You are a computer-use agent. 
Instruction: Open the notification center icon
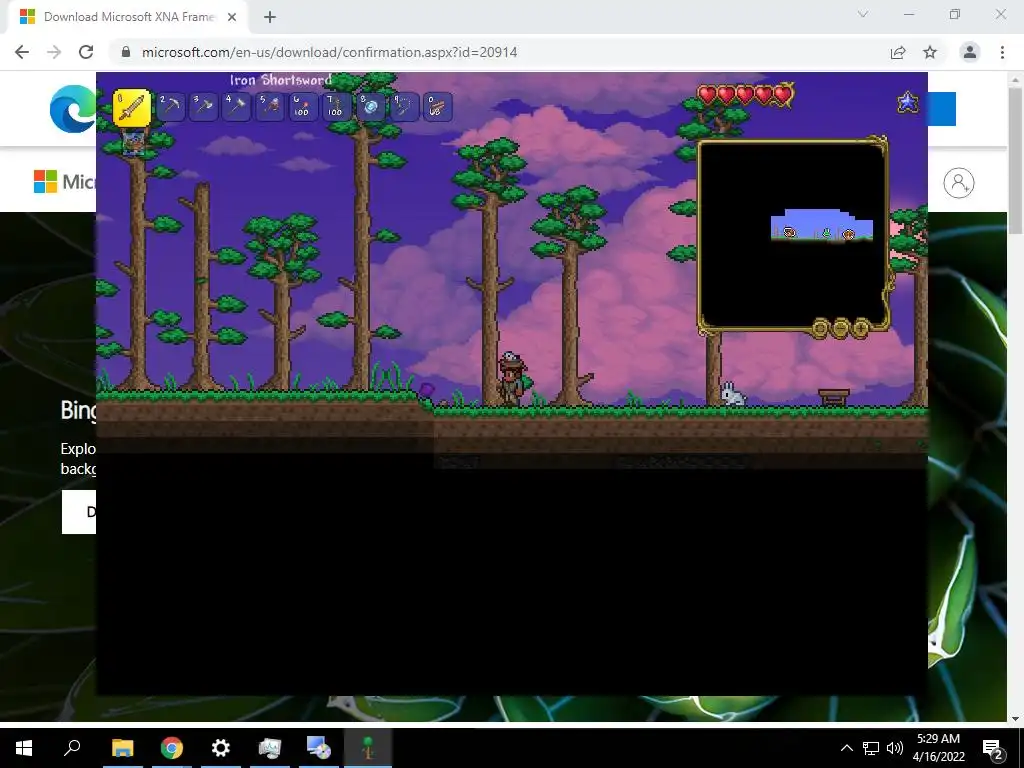click(993, 749)
